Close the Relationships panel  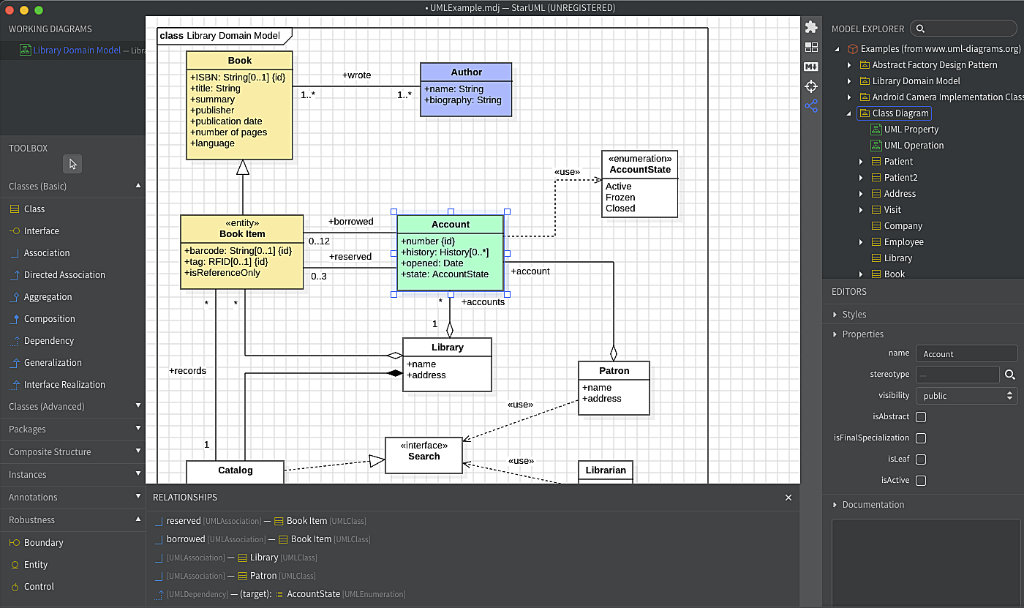click(788, 497)
